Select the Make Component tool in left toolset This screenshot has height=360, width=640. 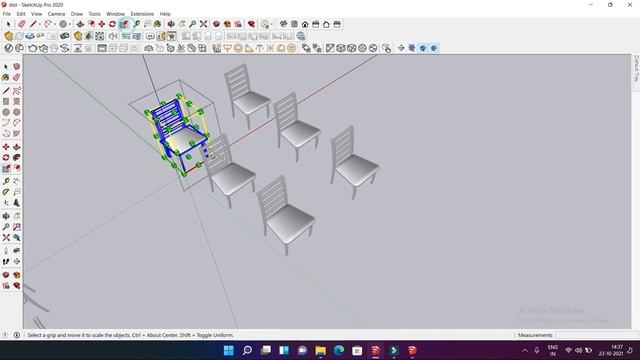tap(16, 66)
